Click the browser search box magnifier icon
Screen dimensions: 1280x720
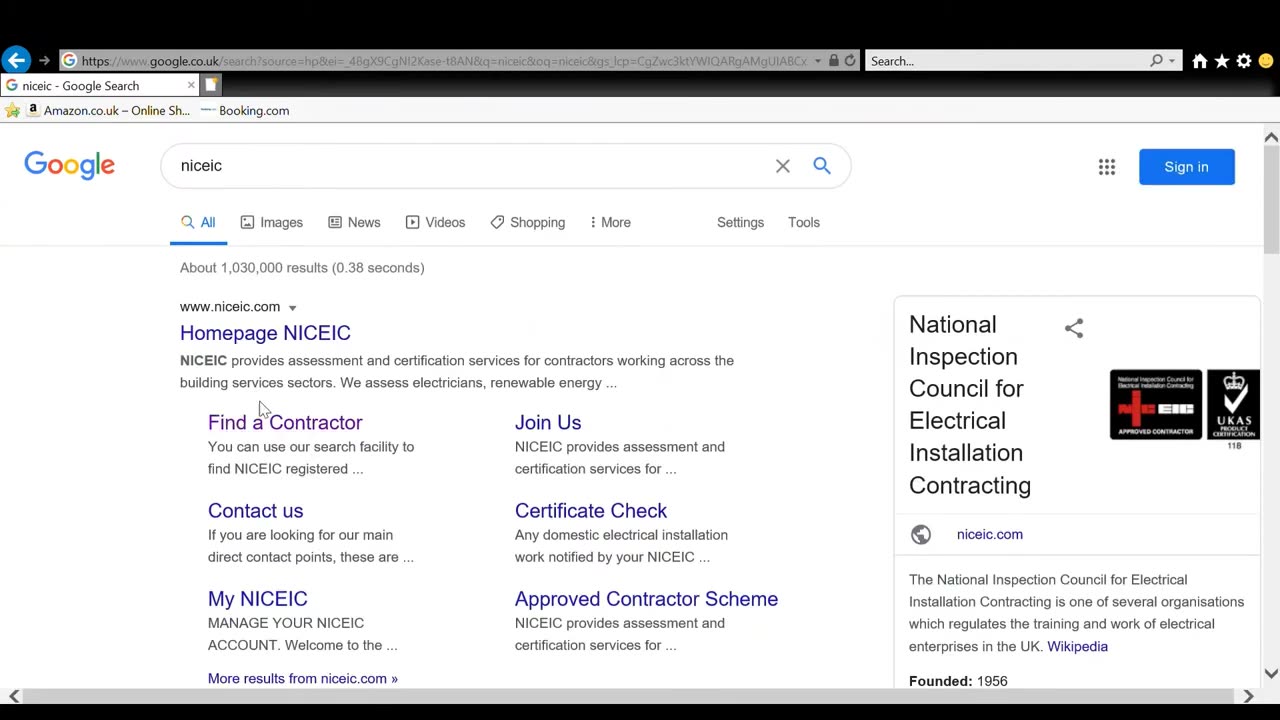tap(1156, 61)
